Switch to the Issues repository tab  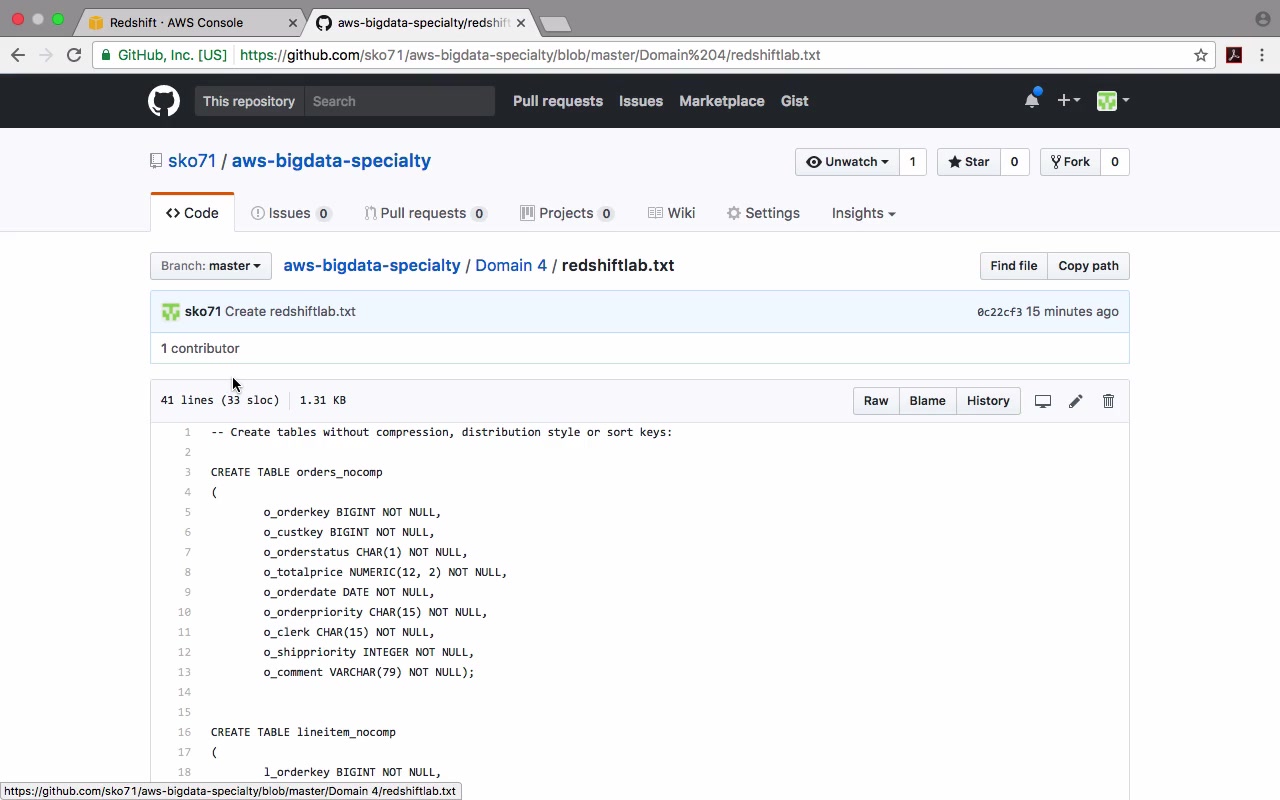[290, 213]
